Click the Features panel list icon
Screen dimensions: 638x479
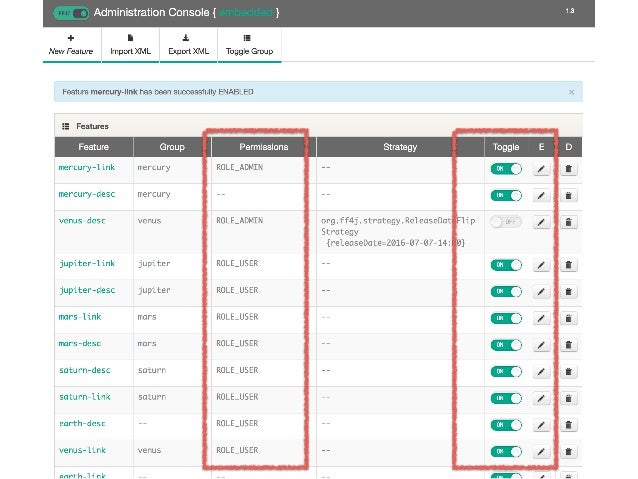(x=66, y=126)
